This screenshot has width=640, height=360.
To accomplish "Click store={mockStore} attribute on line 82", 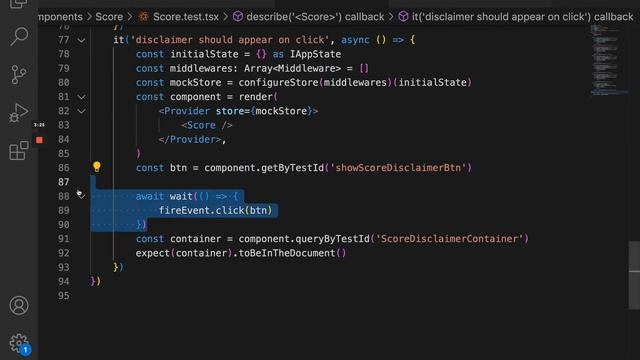I will tap(264, 111).
